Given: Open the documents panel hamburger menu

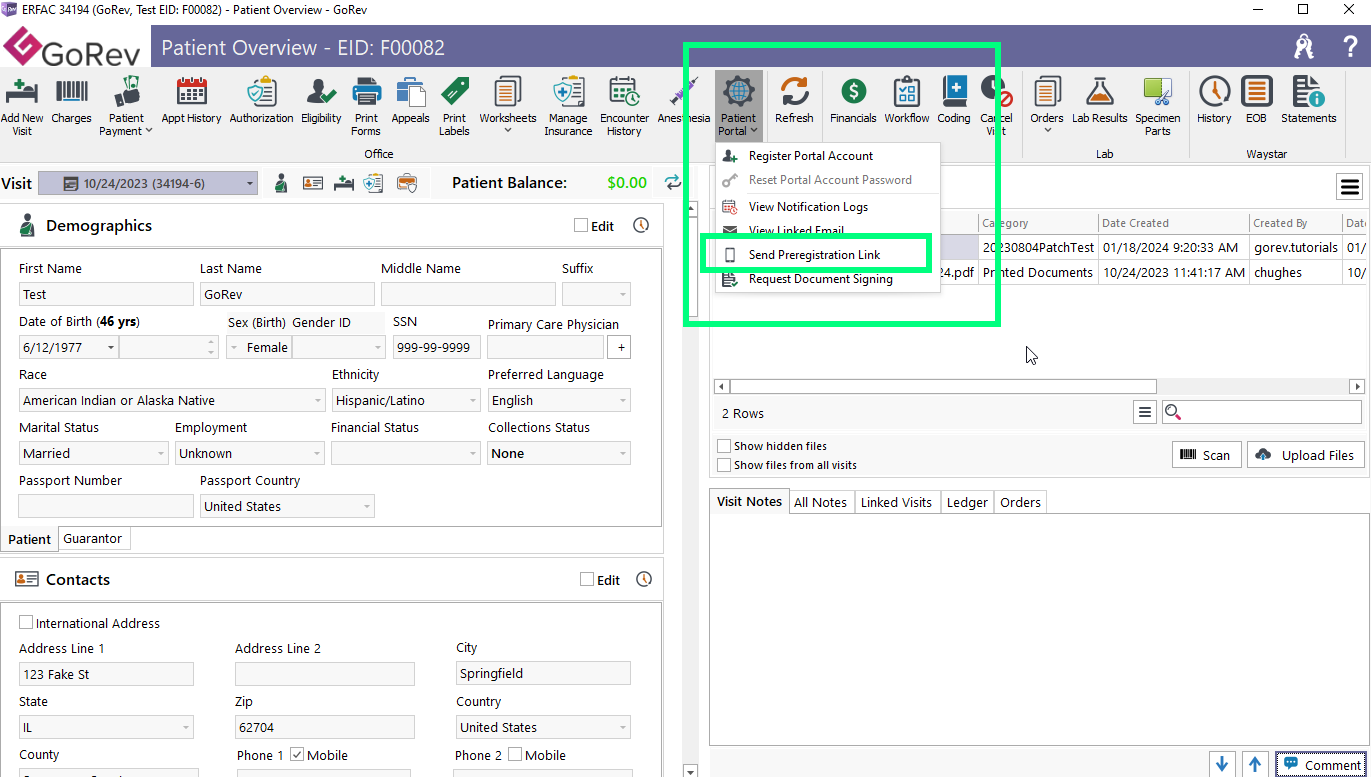Looking at the screenshot, I should [x=1350, y=186].
